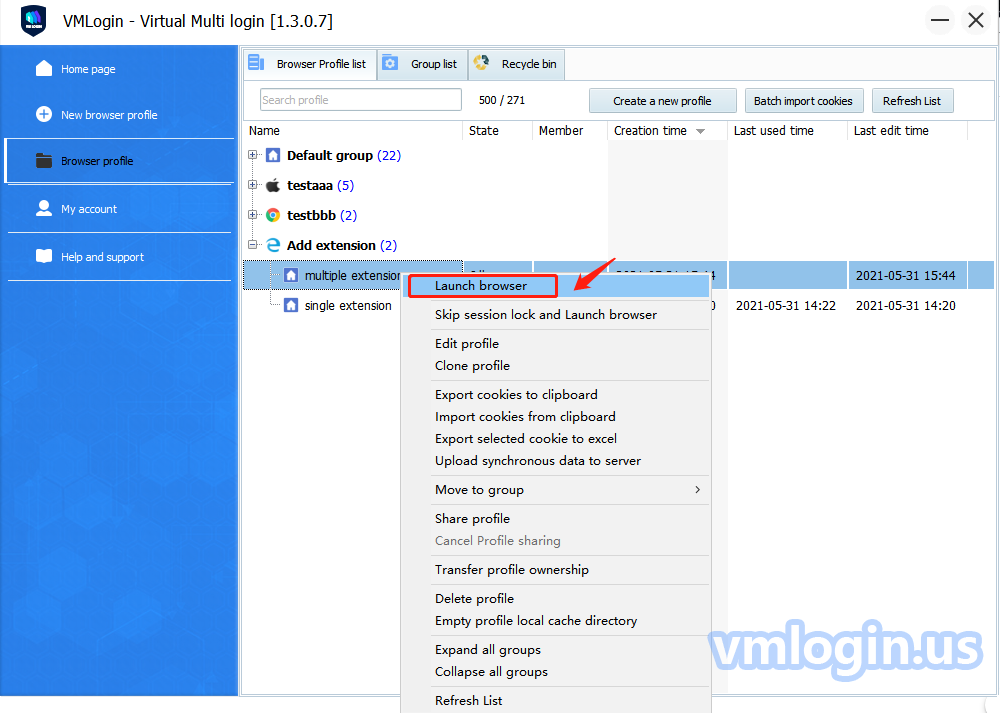Expand the testaaa group node
1000x713 pixels.
tap(253, 185)
